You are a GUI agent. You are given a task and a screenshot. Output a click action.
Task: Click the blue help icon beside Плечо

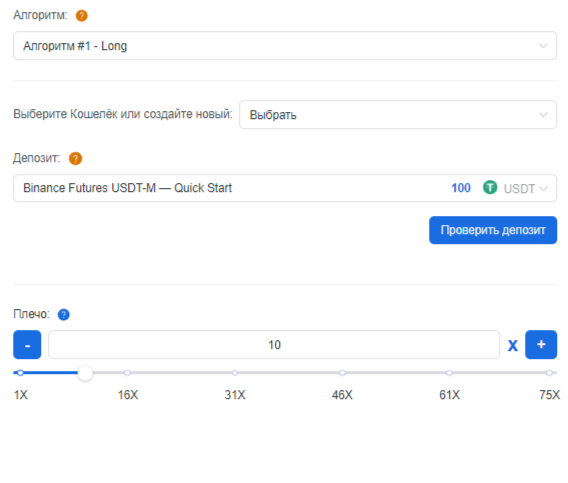pos(64,315)
